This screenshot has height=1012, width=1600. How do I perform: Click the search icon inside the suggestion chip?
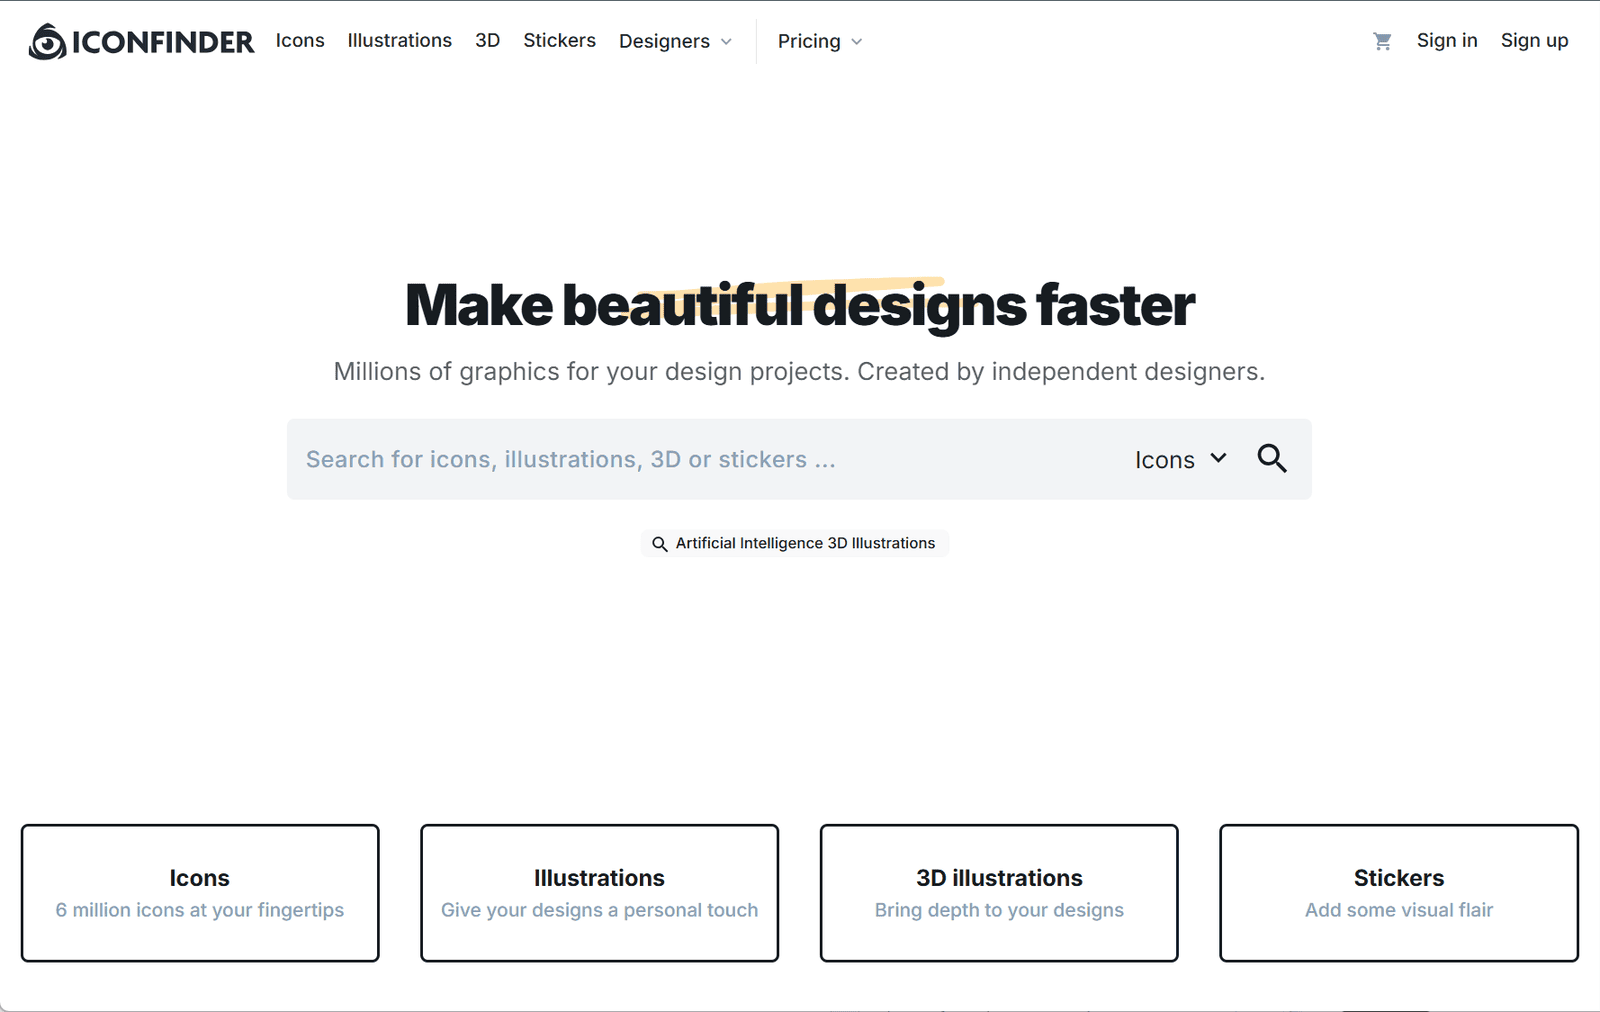click(660, 543)
